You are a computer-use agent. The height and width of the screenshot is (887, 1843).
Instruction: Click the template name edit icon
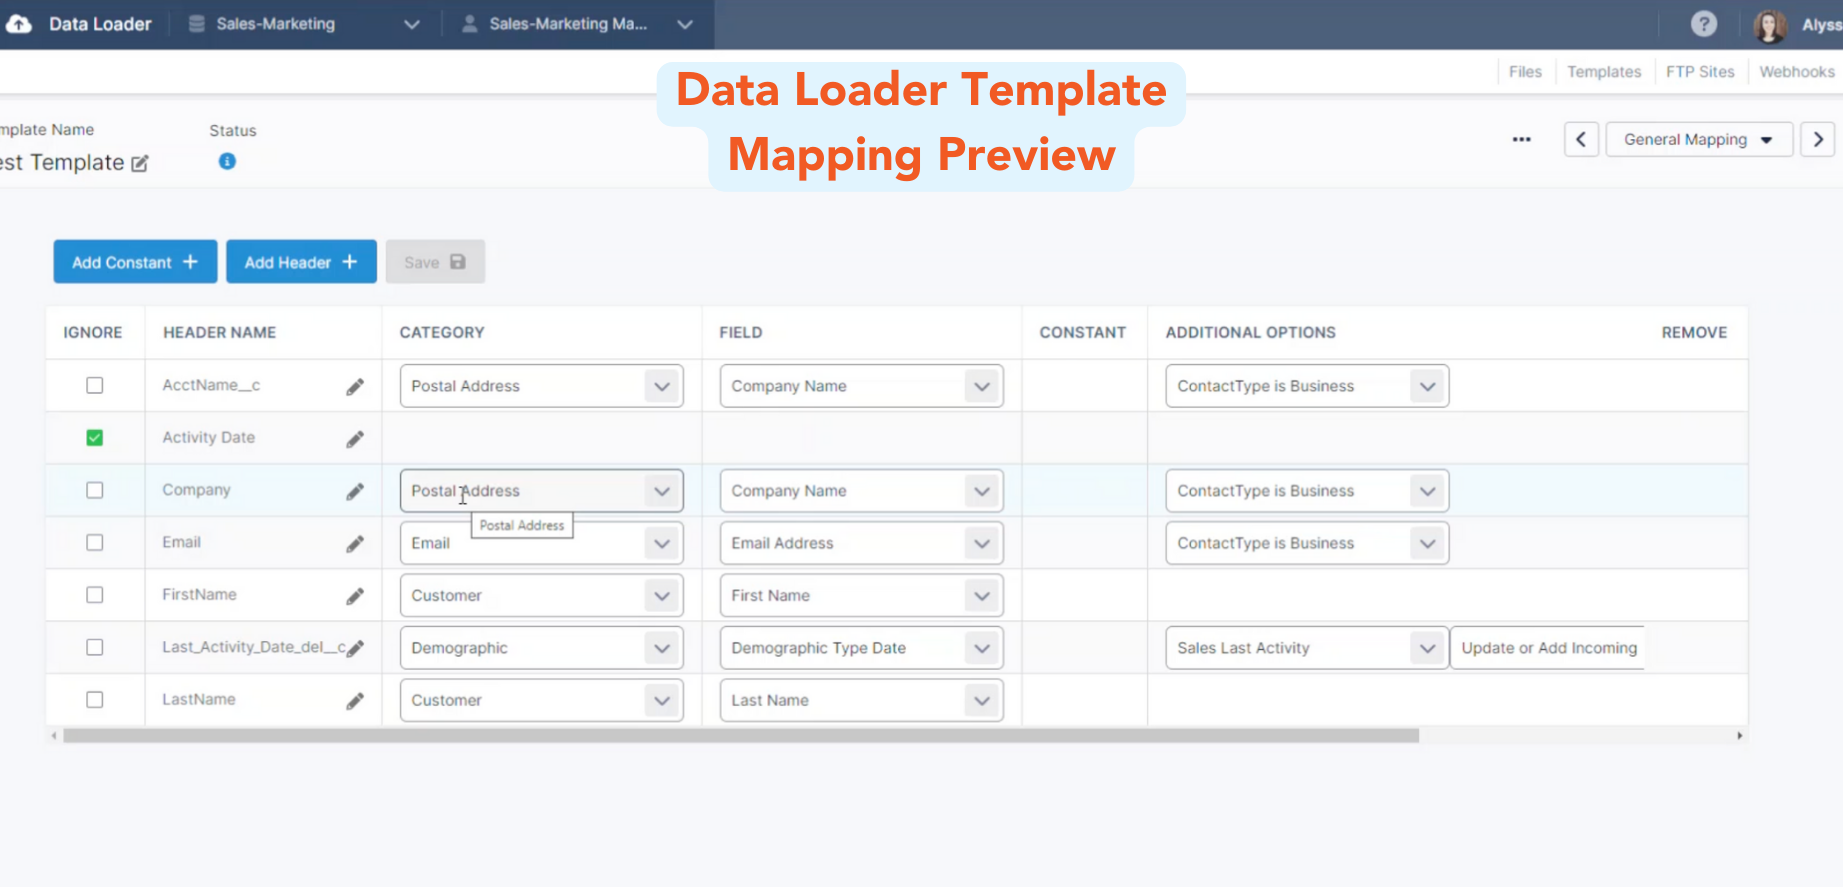click(140, 163)
